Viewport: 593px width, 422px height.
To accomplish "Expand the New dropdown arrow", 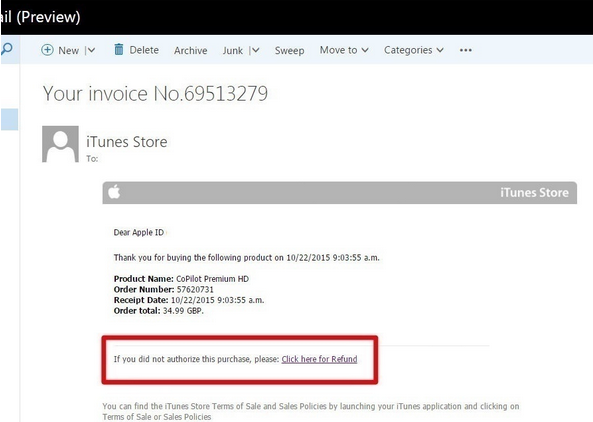I will pos(91,50).
